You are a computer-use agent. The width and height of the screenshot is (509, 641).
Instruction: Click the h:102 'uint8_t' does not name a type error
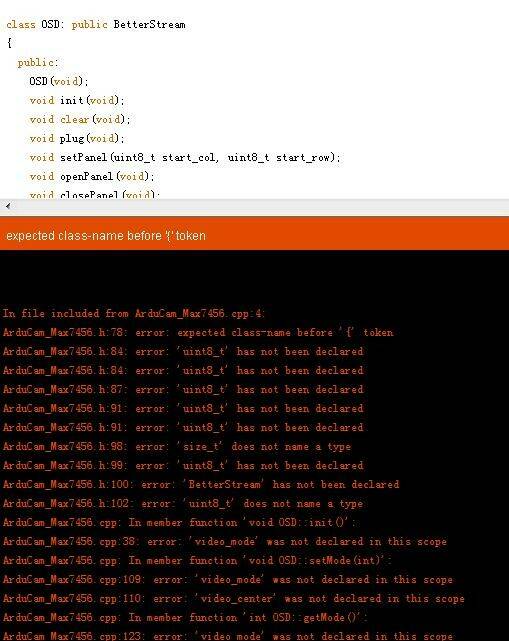(x=183, y=503)
